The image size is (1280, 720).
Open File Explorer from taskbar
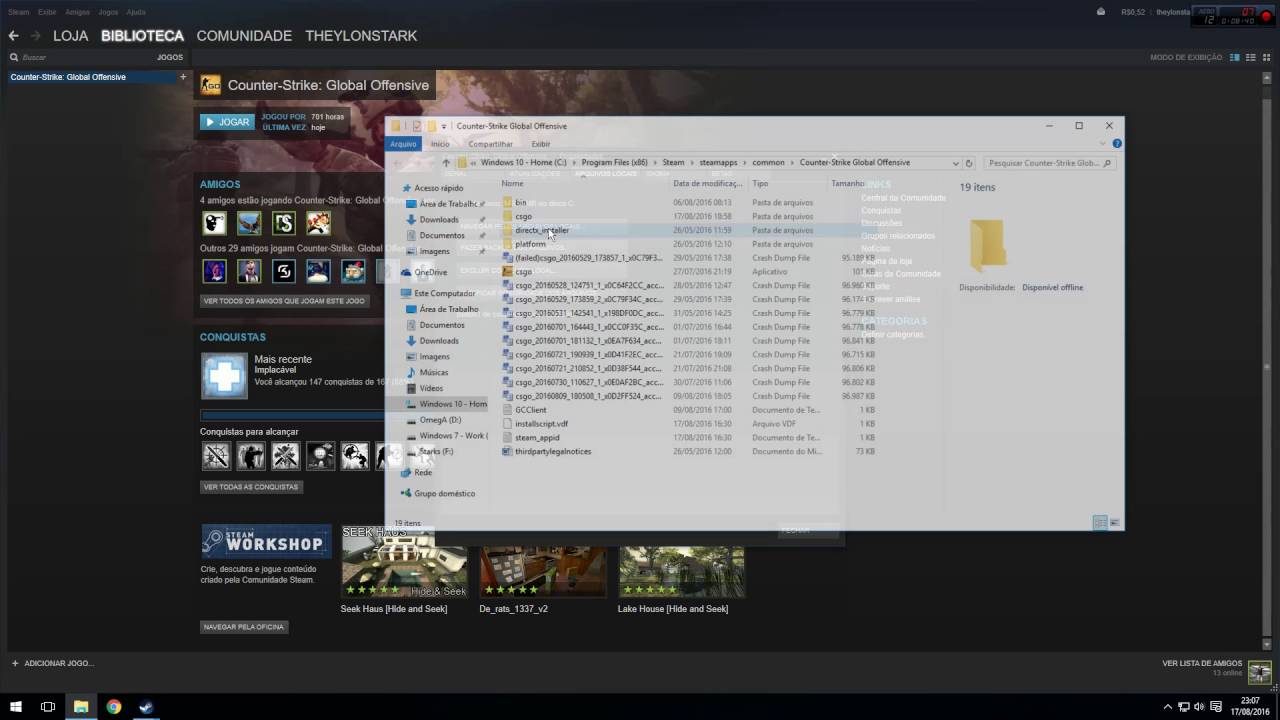(x=80, y=707)
